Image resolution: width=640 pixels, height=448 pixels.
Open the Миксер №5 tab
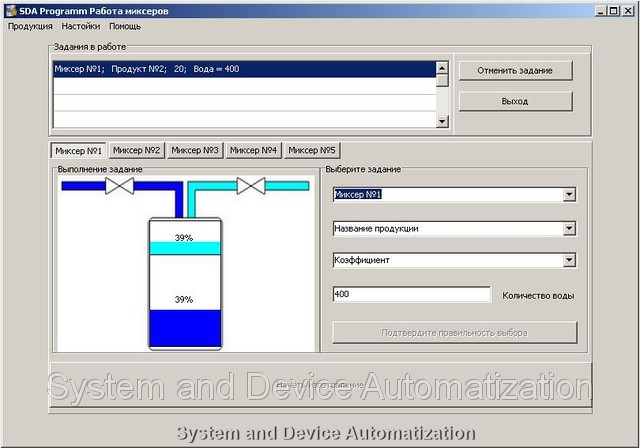(x=312, y=151)
